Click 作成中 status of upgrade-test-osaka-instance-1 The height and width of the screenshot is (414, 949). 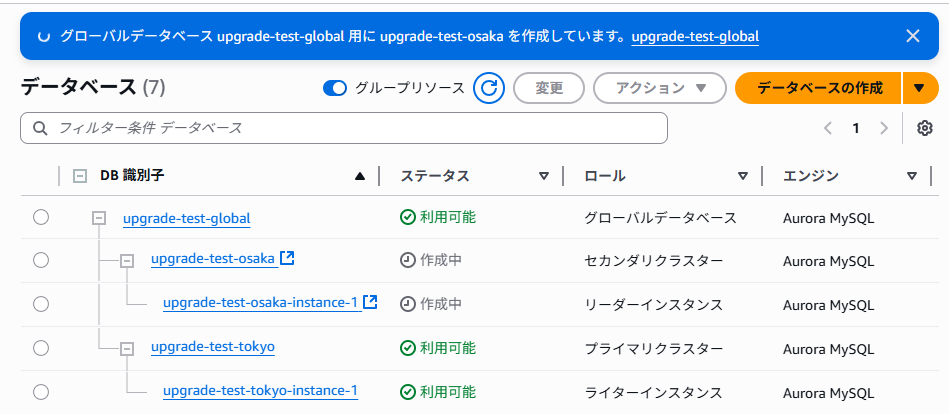pos(431,304)
